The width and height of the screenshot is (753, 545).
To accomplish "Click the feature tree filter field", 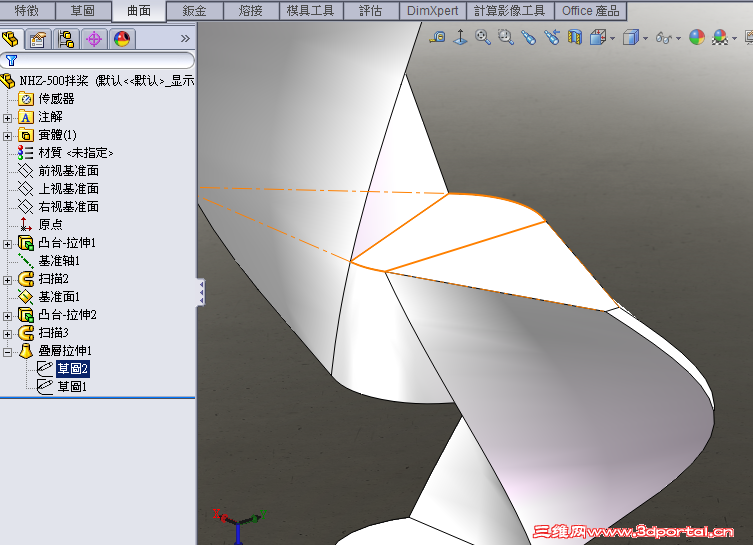I will click(x=97, y=61).
